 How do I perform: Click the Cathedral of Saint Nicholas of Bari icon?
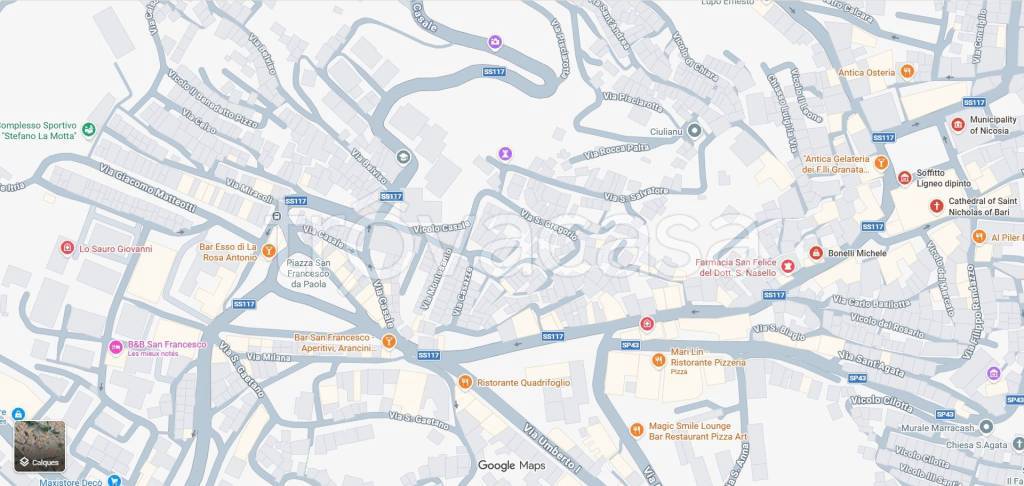[936, 206]
